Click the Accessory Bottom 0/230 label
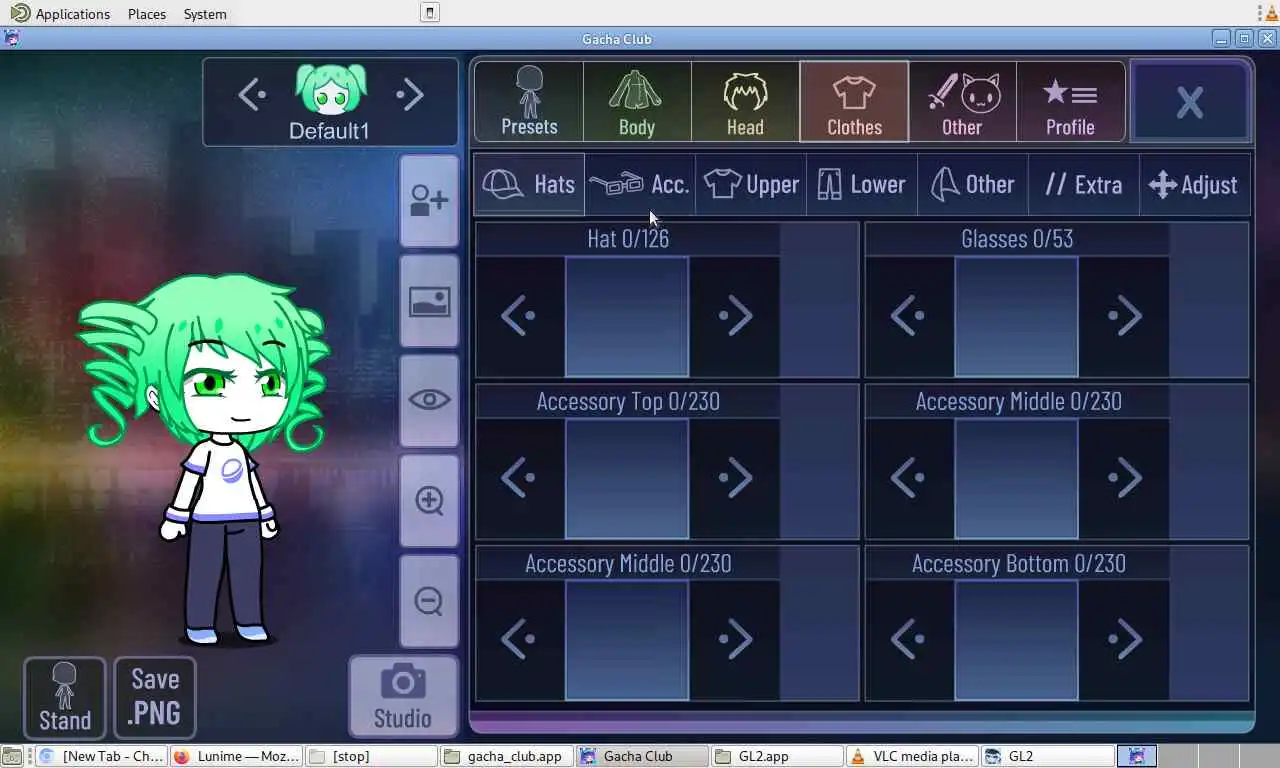 tap(1018, 563)
